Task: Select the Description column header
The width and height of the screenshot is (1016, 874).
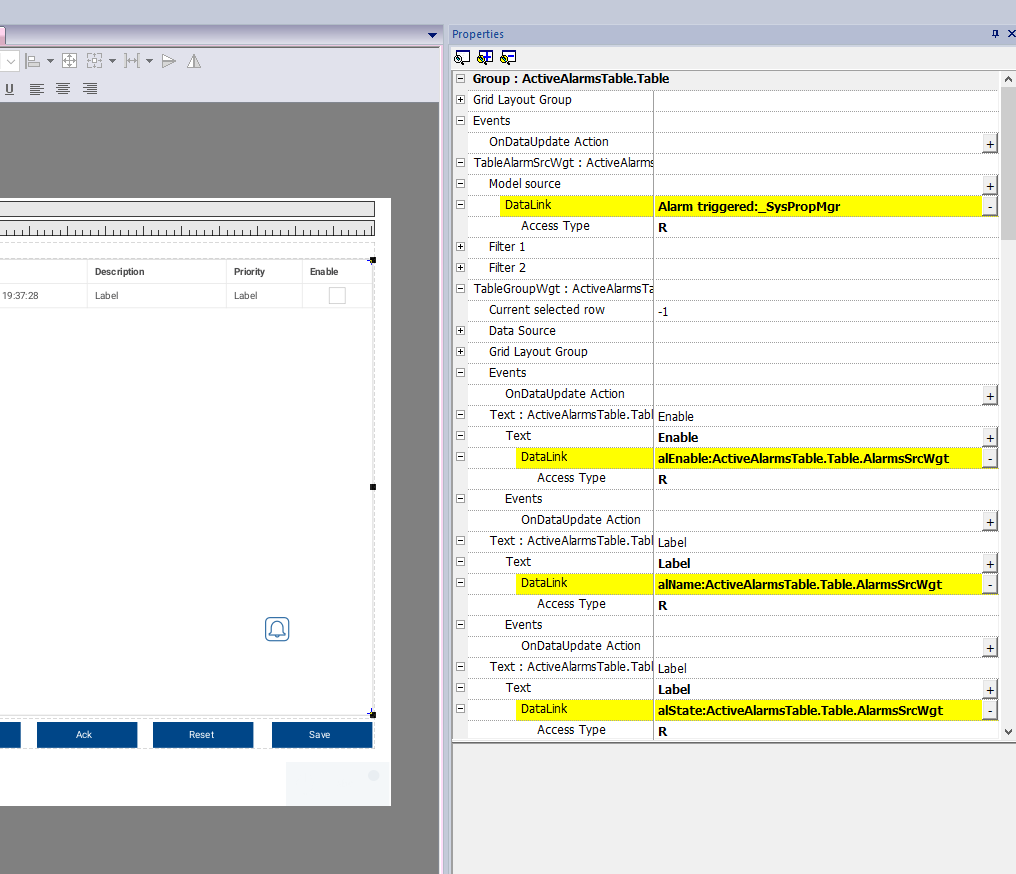Action: (x=119, y=271)
